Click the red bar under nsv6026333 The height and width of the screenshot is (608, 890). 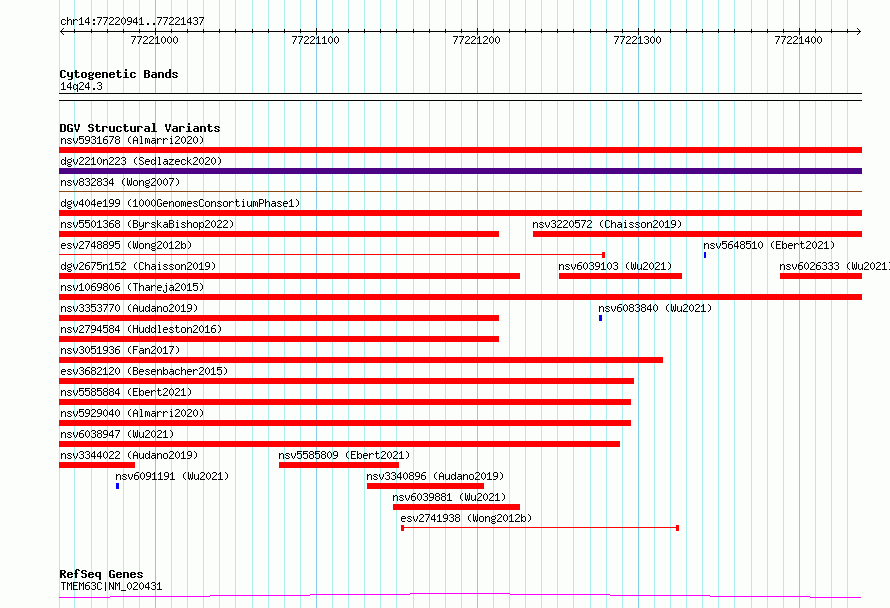[821, 276]
